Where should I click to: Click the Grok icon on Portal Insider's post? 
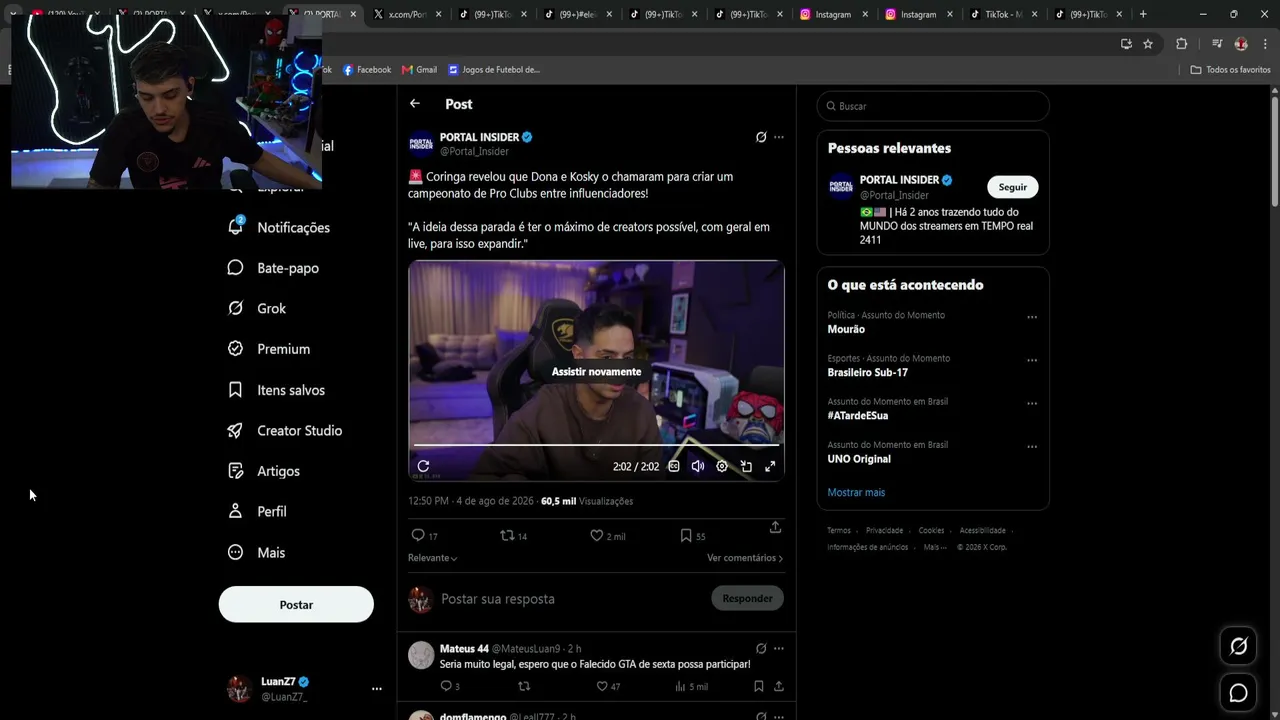coord(761,137)
